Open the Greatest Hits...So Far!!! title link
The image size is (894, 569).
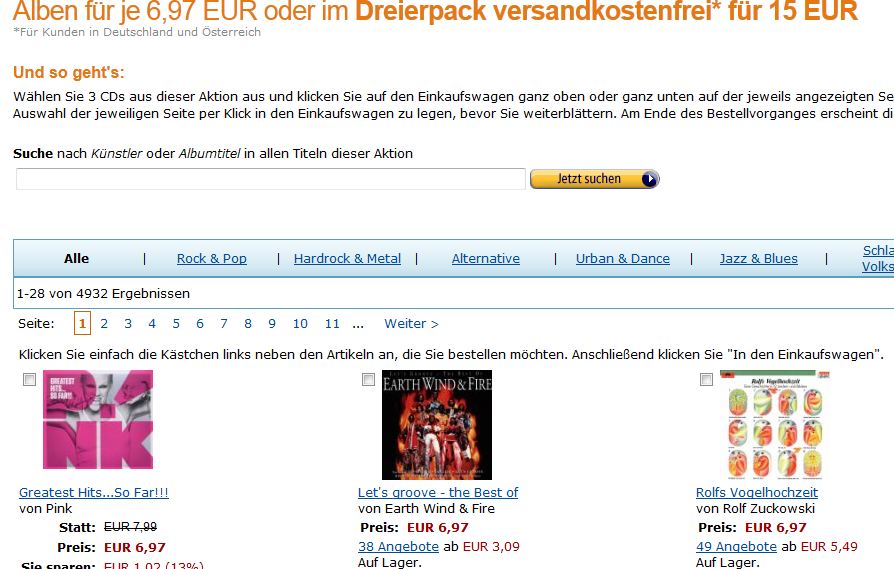pyautogui.click(x=94, y=493)
